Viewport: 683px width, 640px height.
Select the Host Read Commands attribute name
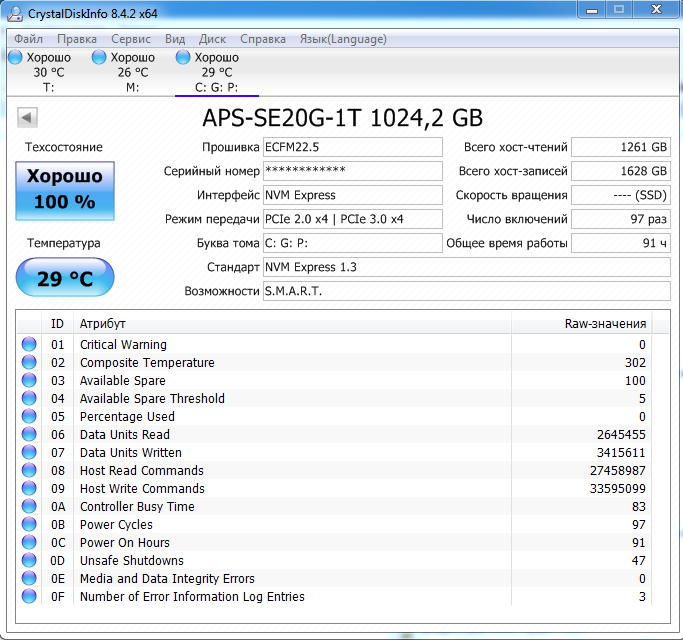tap(142, 471)
